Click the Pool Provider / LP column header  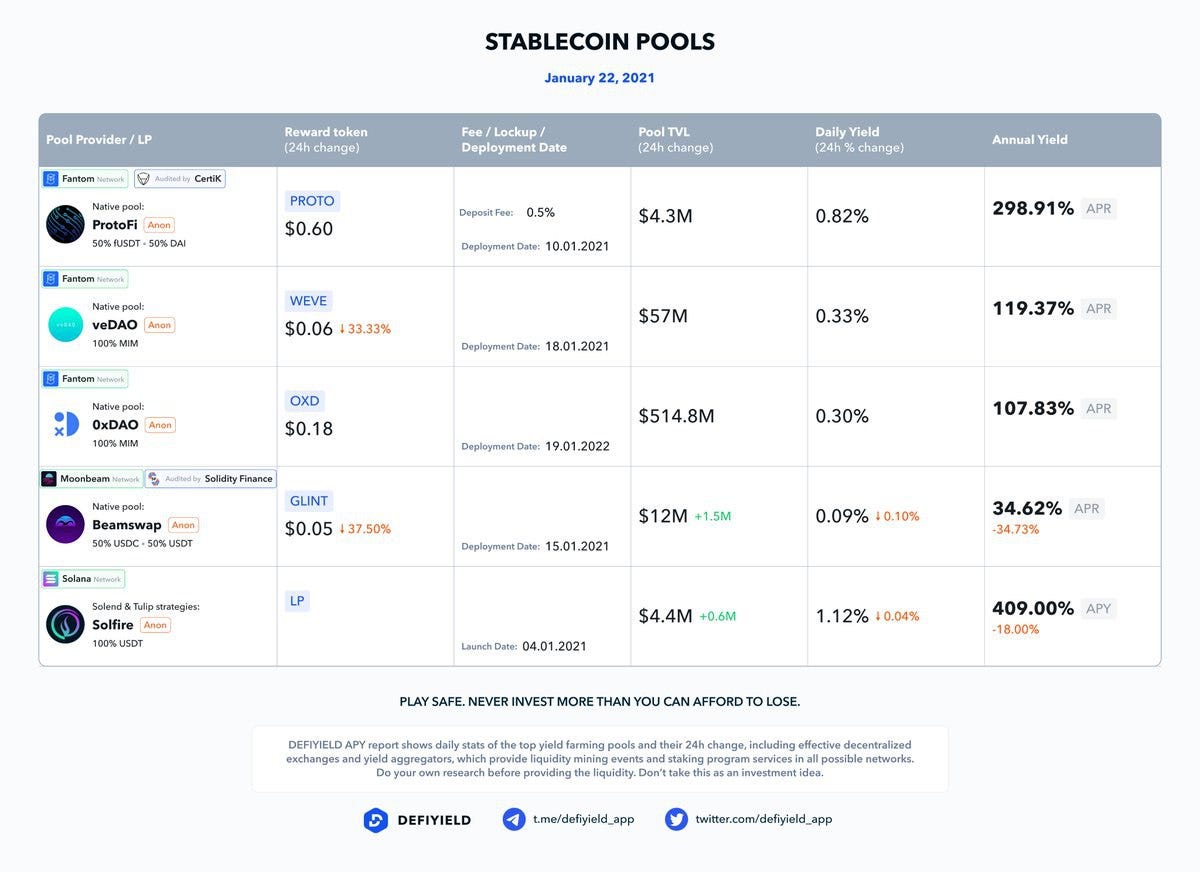(99, 140)
